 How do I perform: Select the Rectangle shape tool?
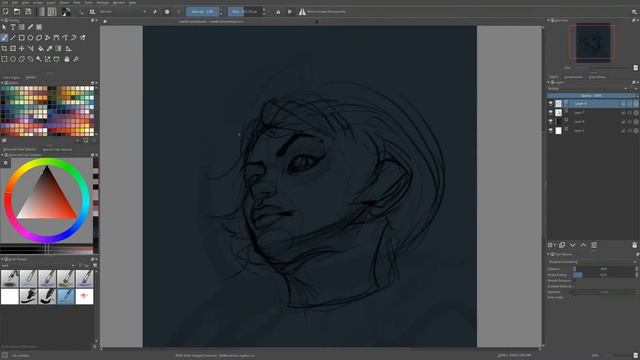22,38
